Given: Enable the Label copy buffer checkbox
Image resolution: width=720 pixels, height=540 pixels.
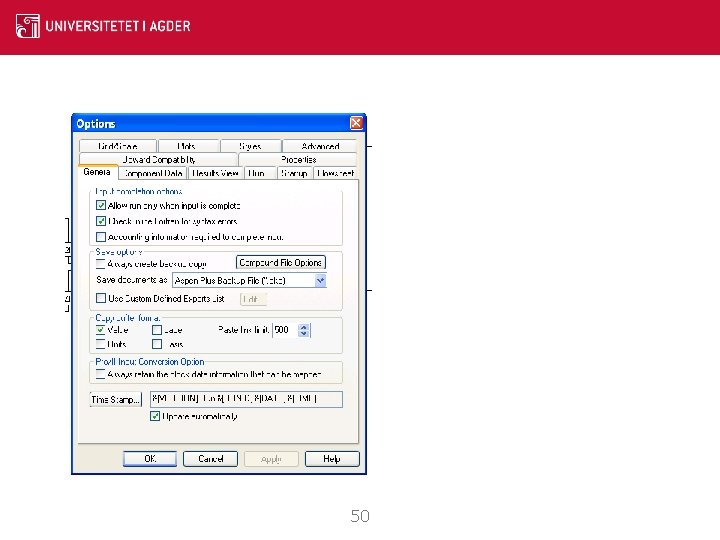Looking at the screenshot, I should coord(157,330).
